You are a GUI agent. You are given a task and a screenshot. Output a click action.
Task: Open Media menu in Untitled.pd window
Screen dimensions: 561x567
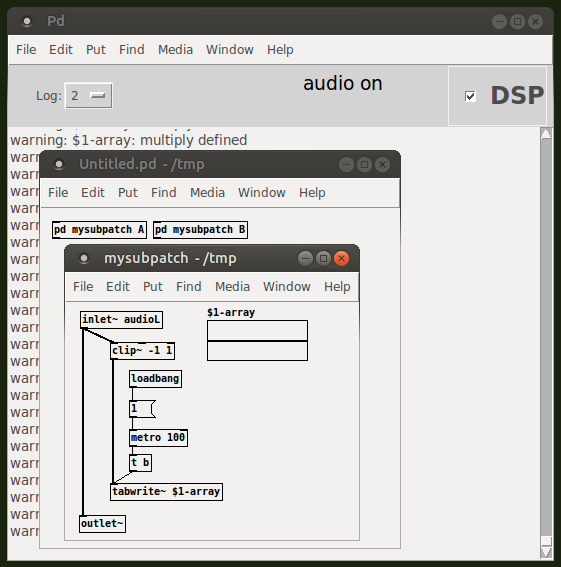[208, 192]
